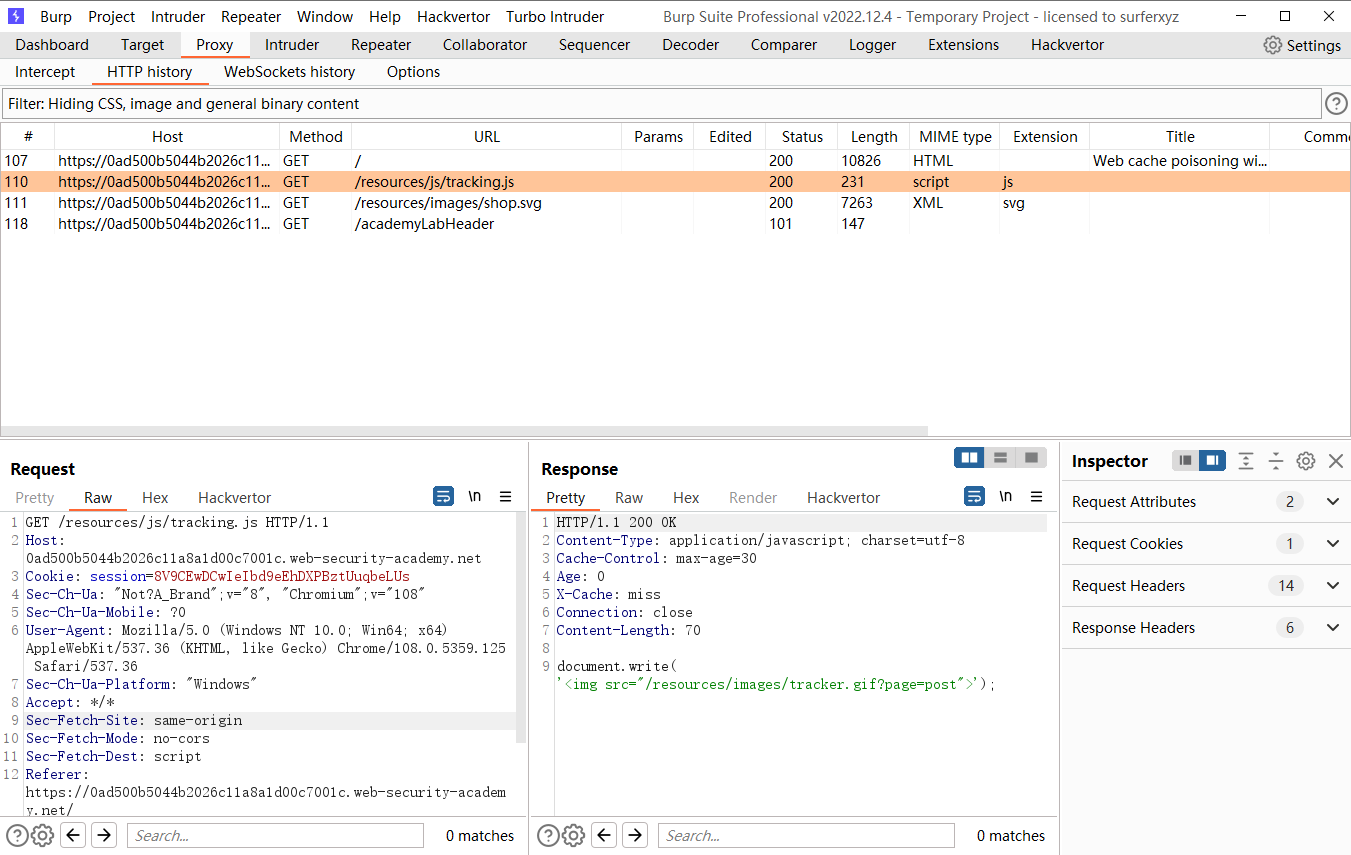
Task: Collapse all Inspector sections icon
Action: pyautogui.click(x=1276, y=461)
